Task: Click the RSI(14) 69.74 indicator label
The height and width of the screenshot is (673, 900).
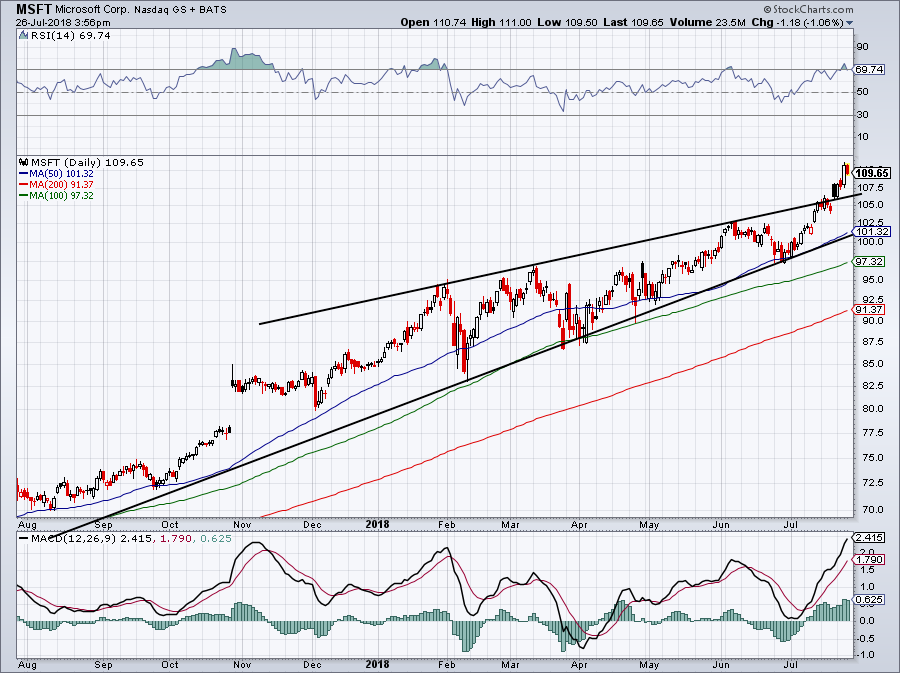Action: [x=71, y=36]
